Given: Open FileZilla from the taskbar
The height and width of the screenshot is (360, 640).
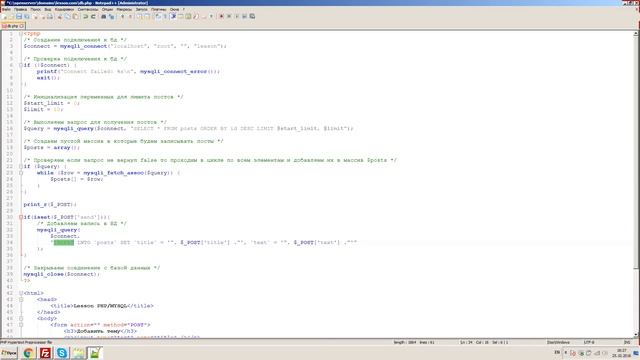Looking at the screenshot, I should (45, 353).
